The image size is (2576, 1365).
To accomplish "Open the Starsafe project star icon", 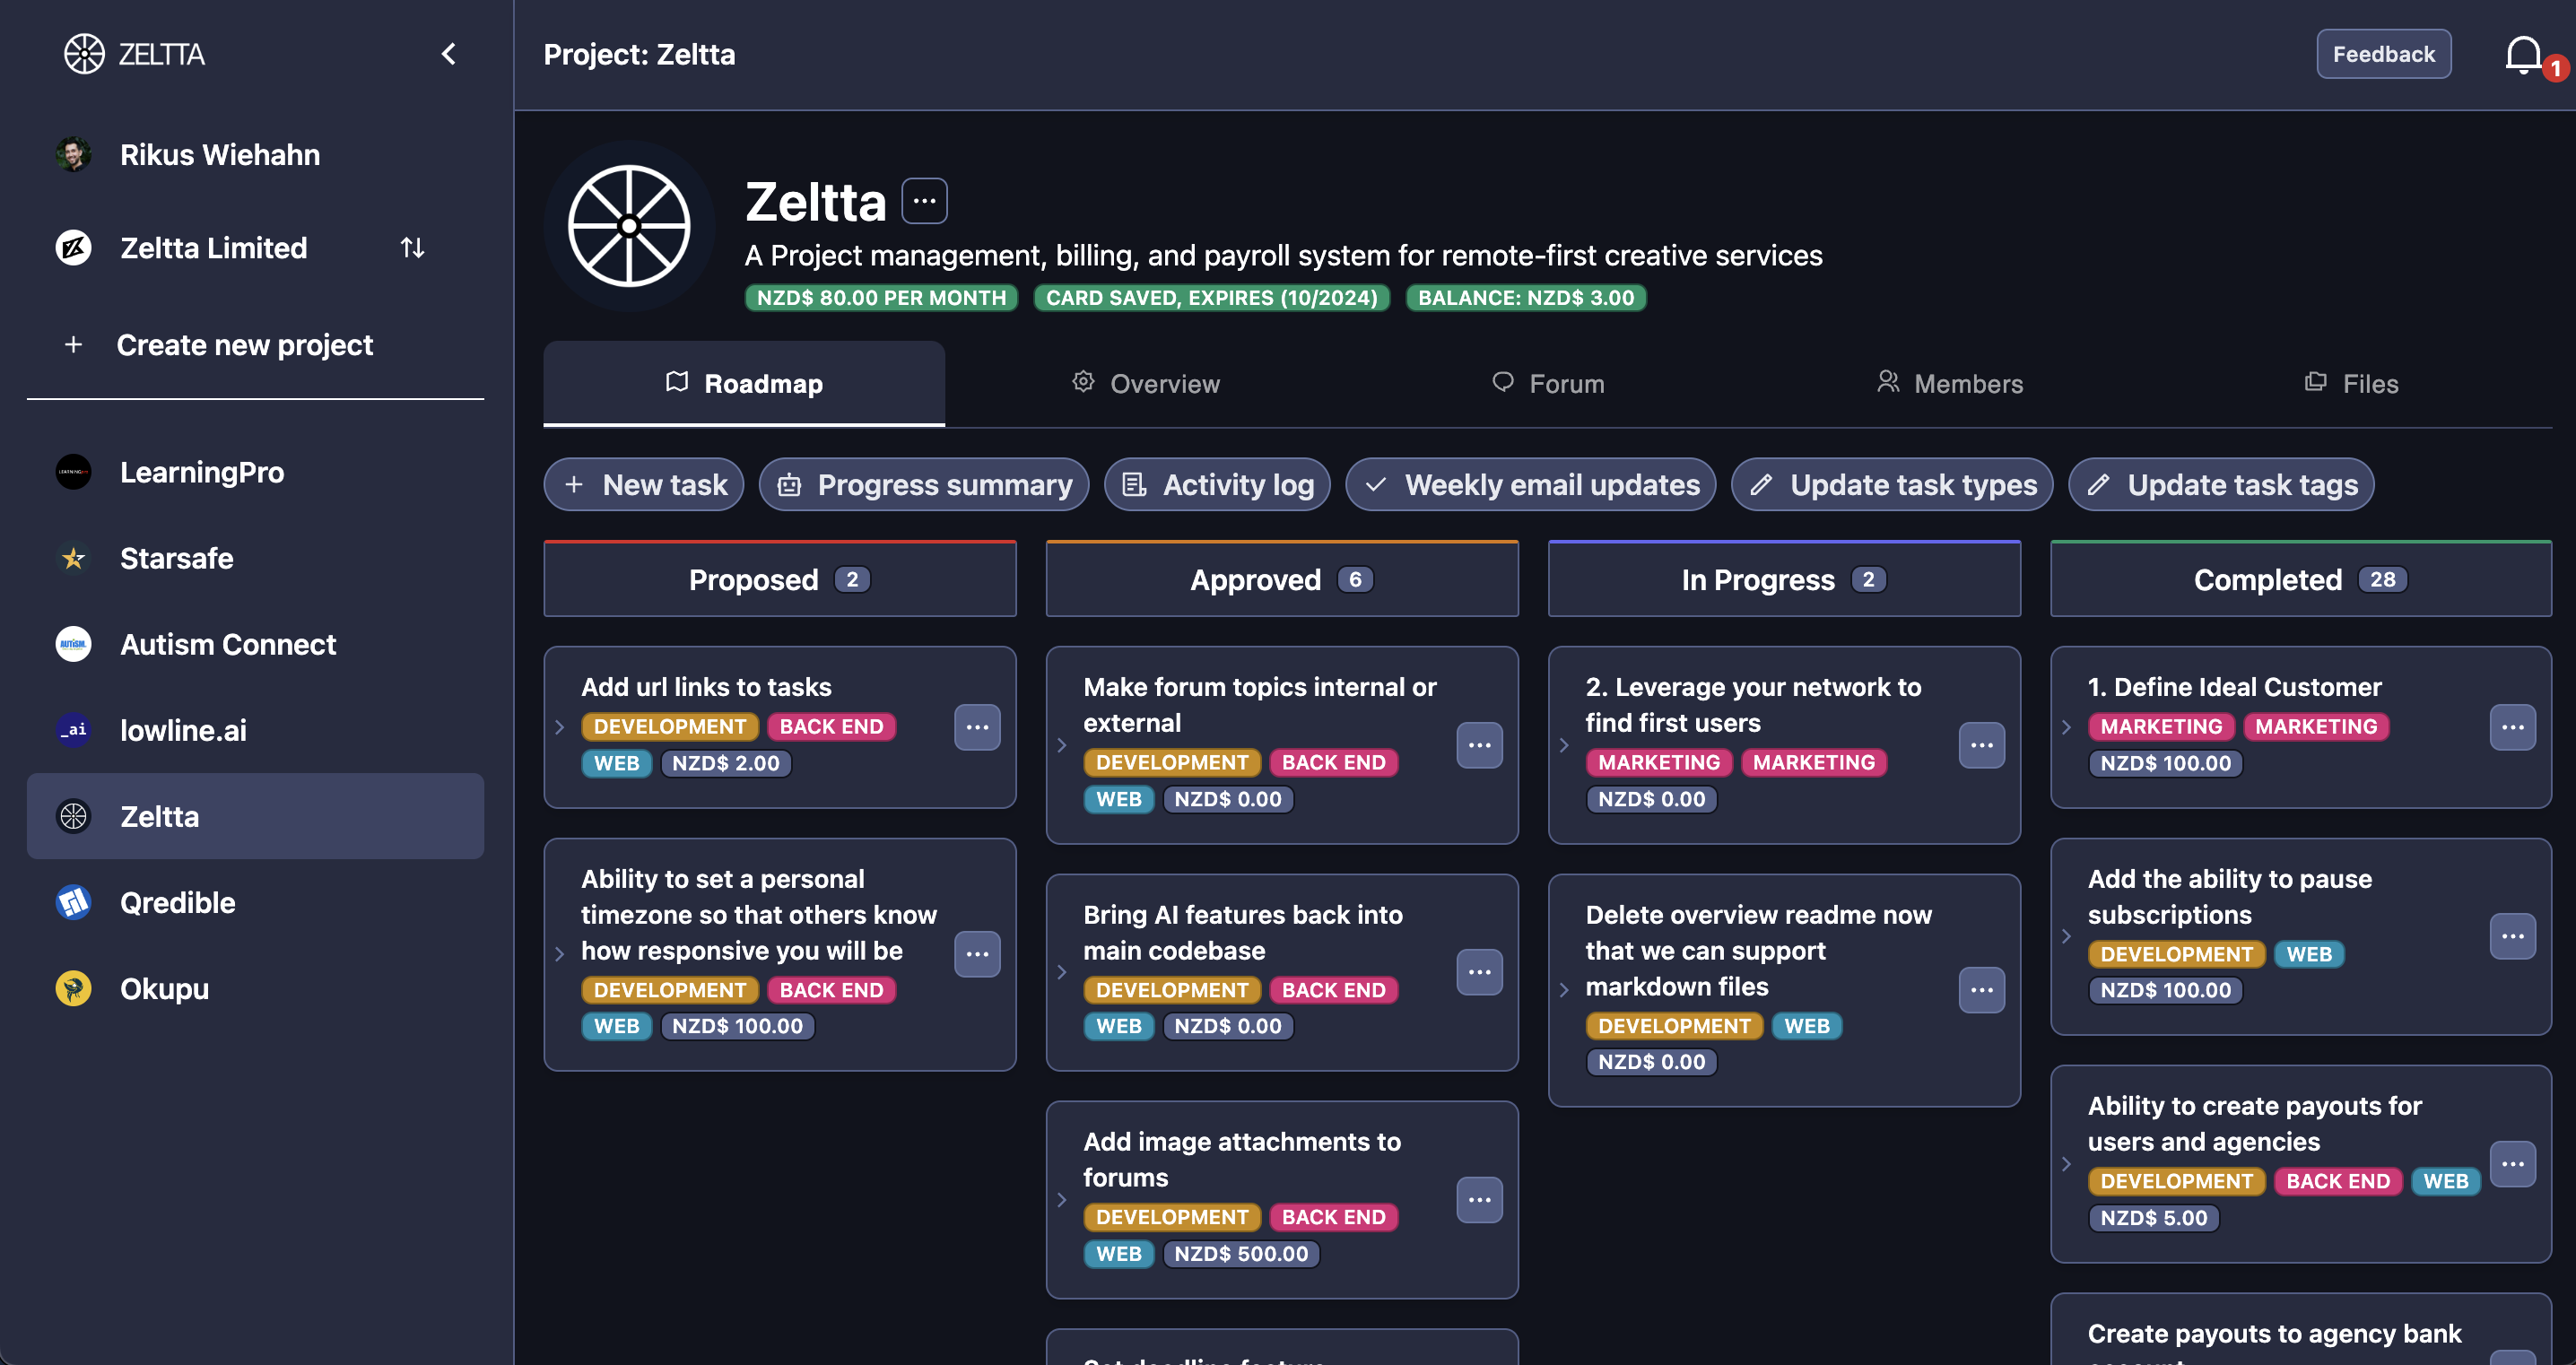I will click(73, 558).
